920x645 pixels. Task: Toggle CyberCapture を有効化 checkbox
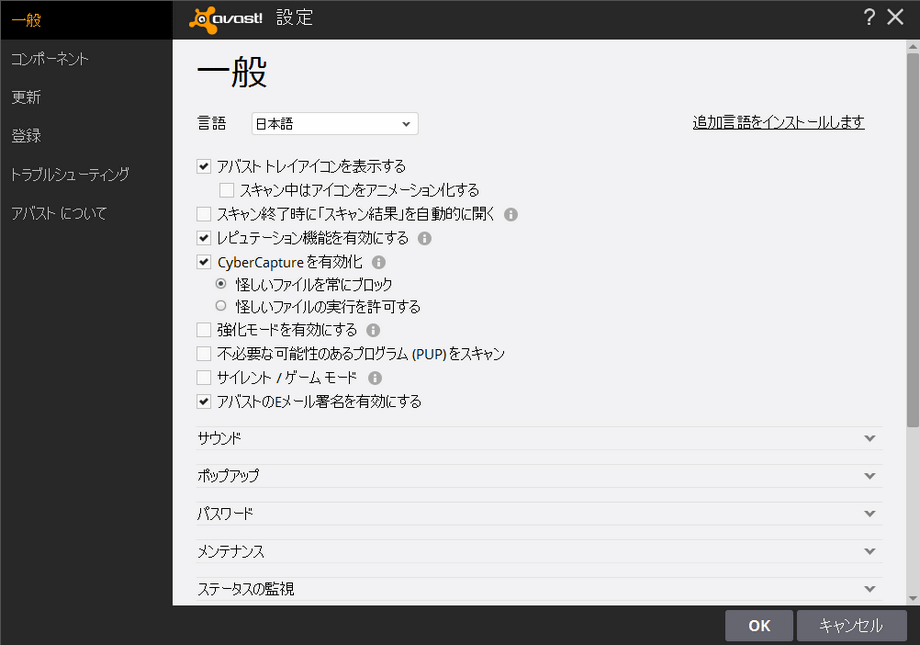(204, 262)
